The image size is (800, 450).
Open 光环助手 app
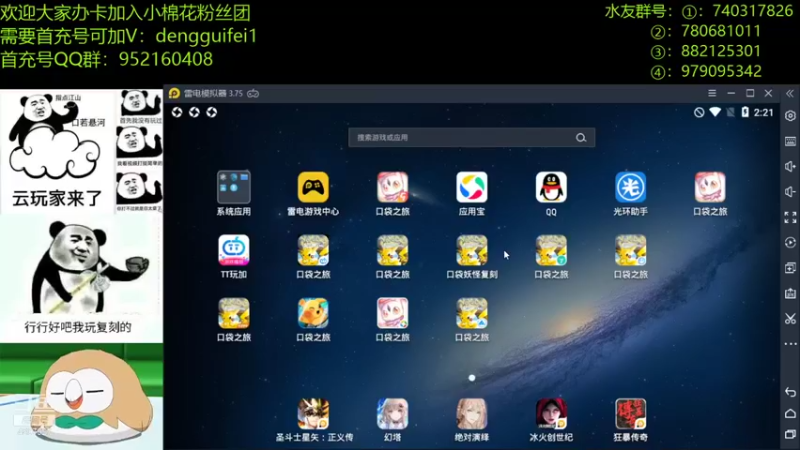(631, 187)
